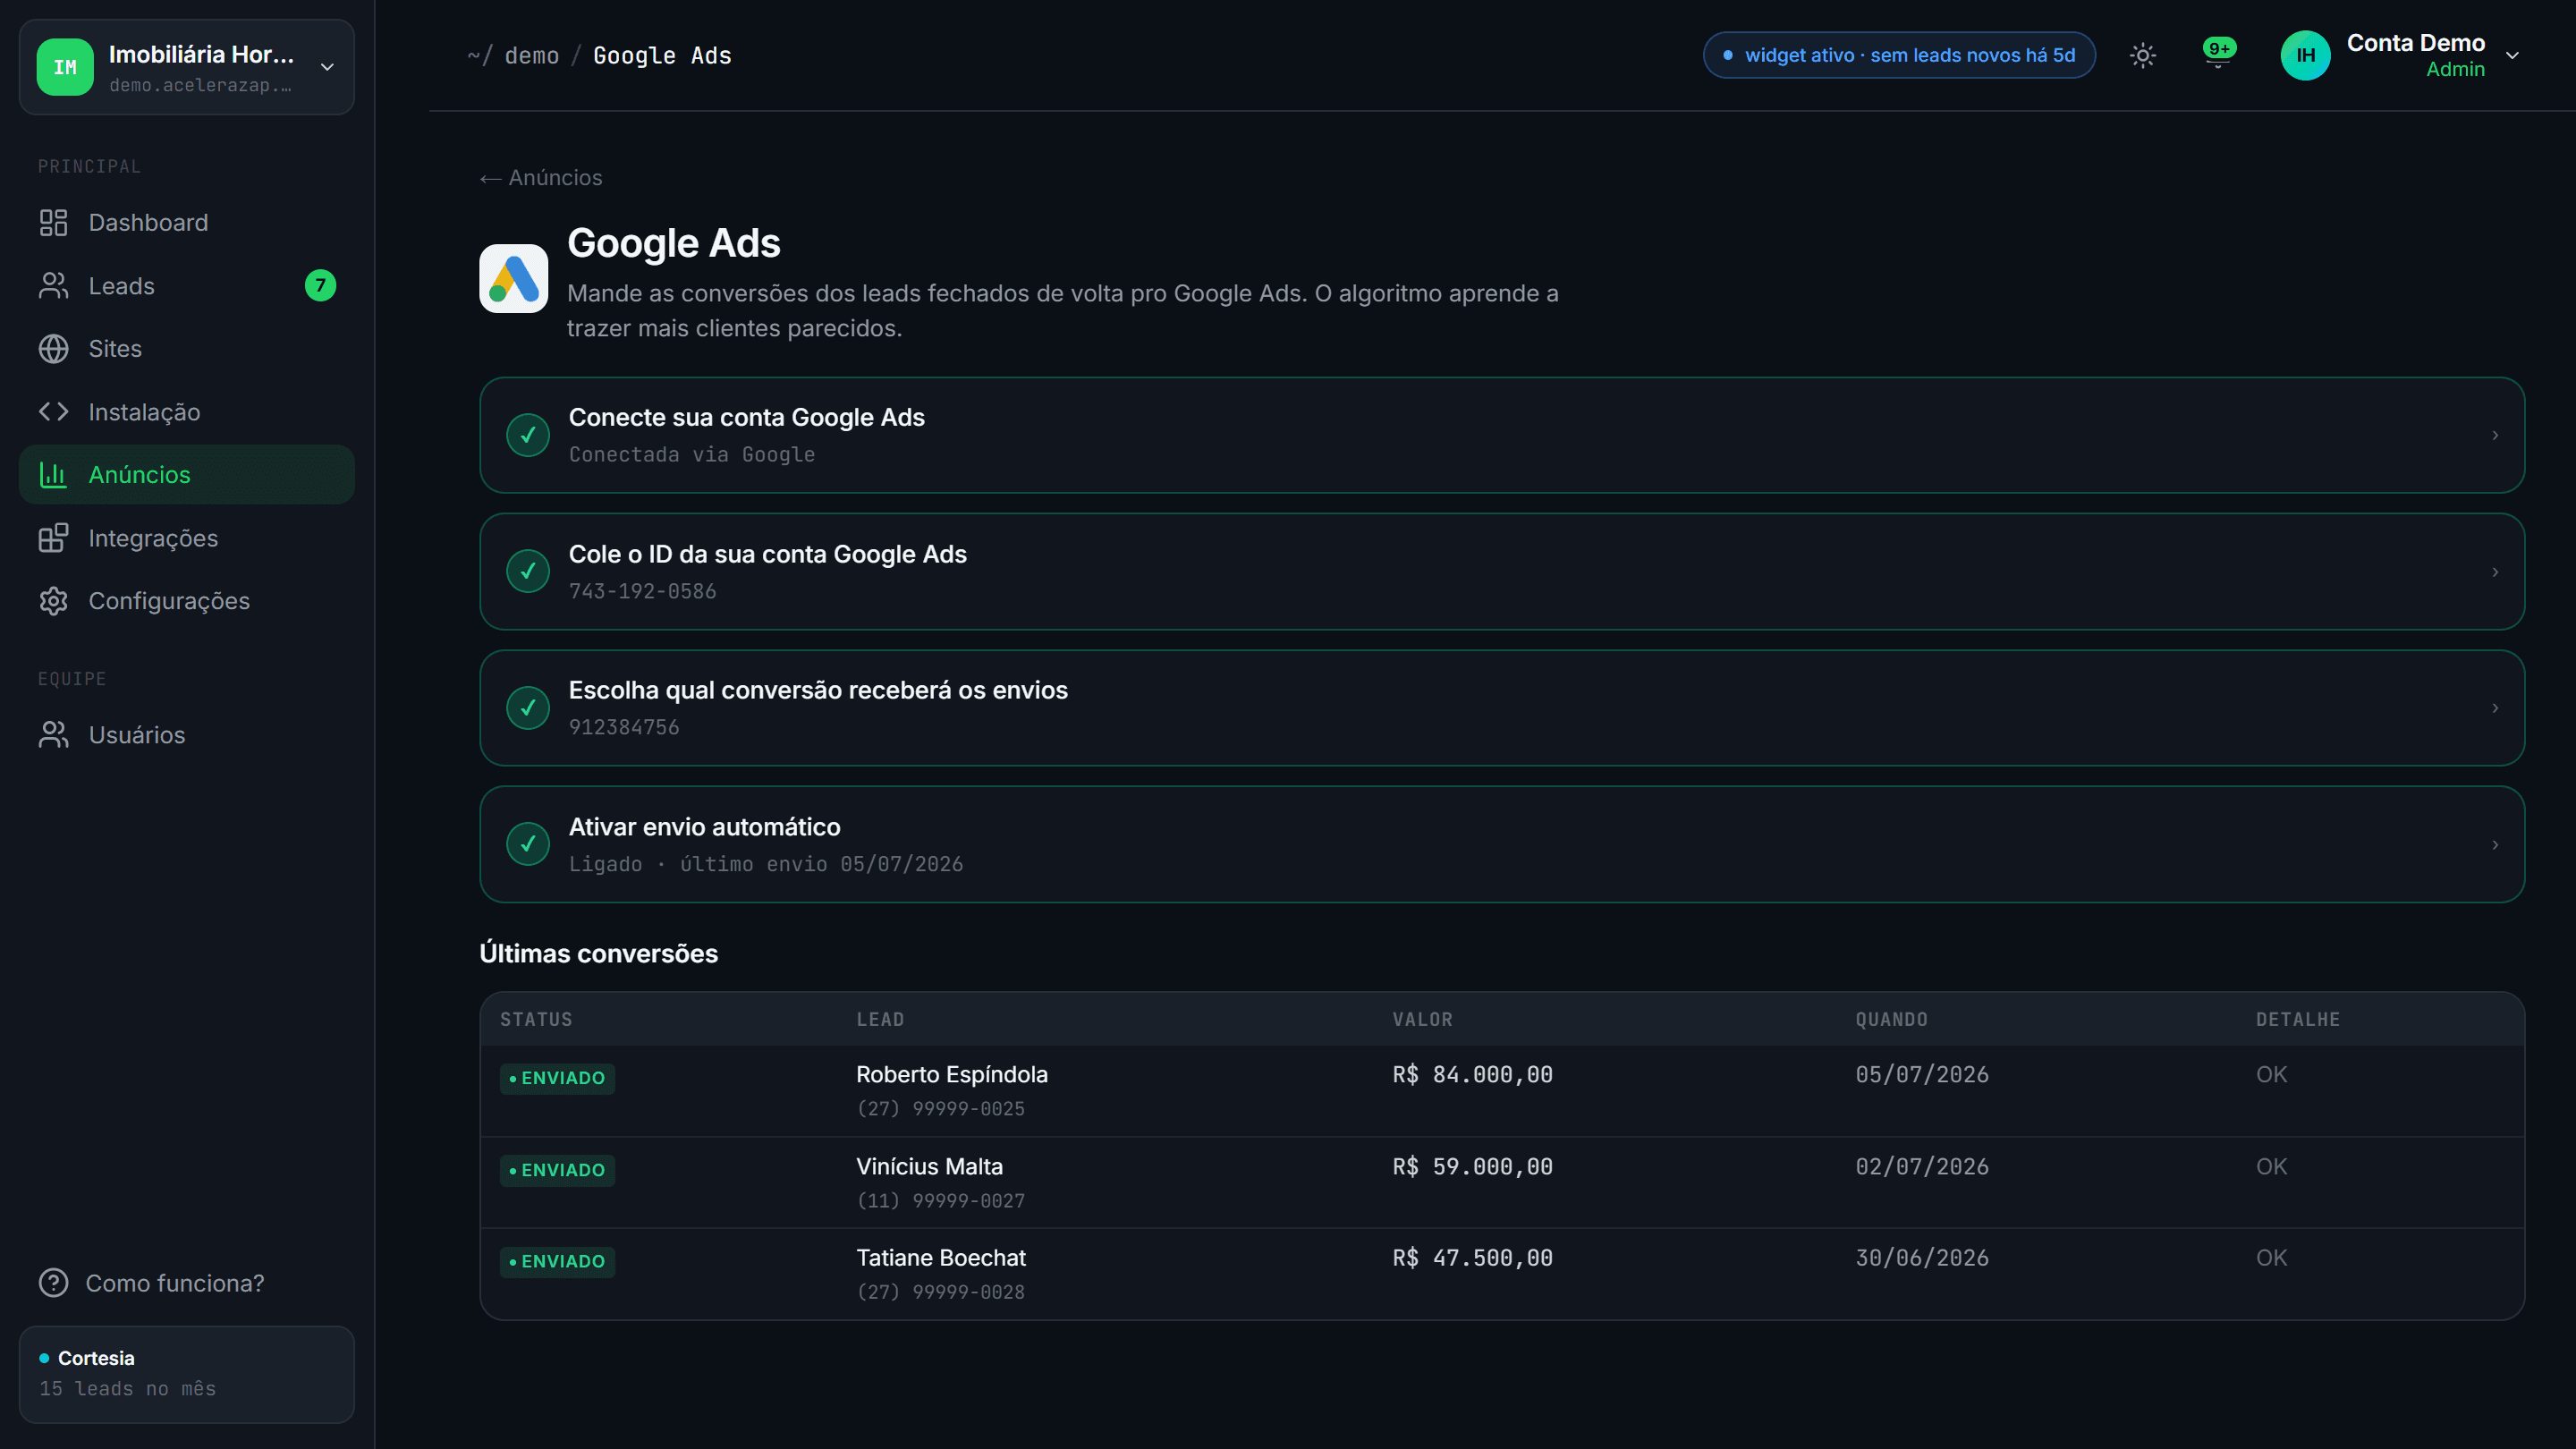
Task: Click the Cortesia plan card
Action: (187, 1375)
